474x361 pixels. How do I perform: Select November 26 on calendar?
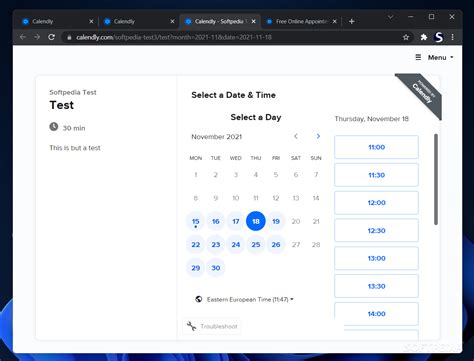276,245
